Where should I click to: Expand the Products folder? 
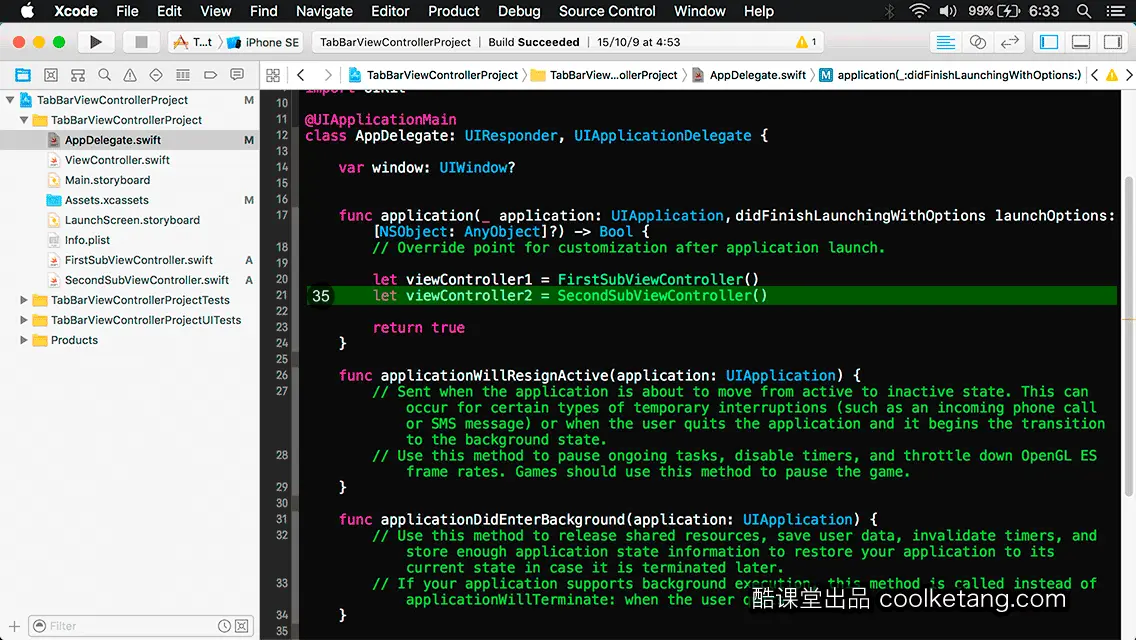(24, 340)
